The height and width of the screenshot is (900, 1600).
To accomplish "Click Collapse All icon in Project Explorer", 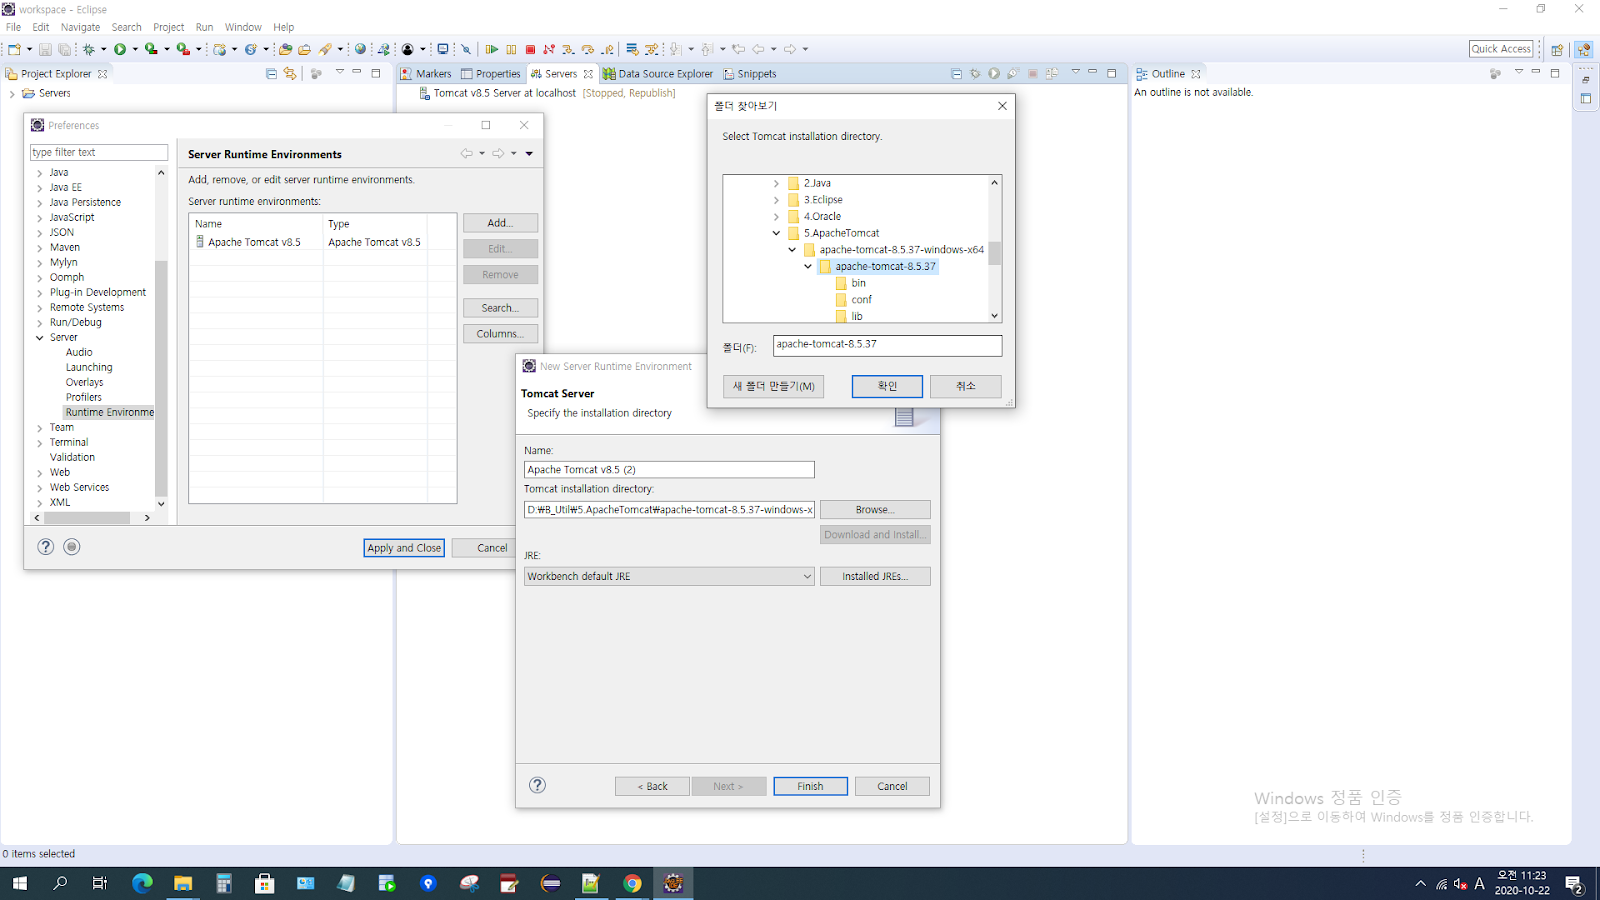I will click(x=271, y=73).
